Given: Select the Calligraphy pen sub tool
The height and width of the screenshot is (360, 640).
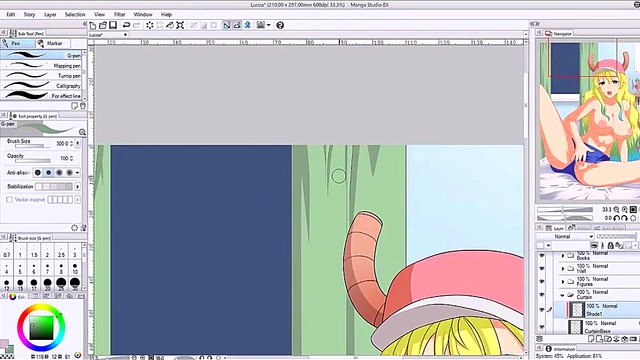Looking at the screenshot, I should (41, 86).
